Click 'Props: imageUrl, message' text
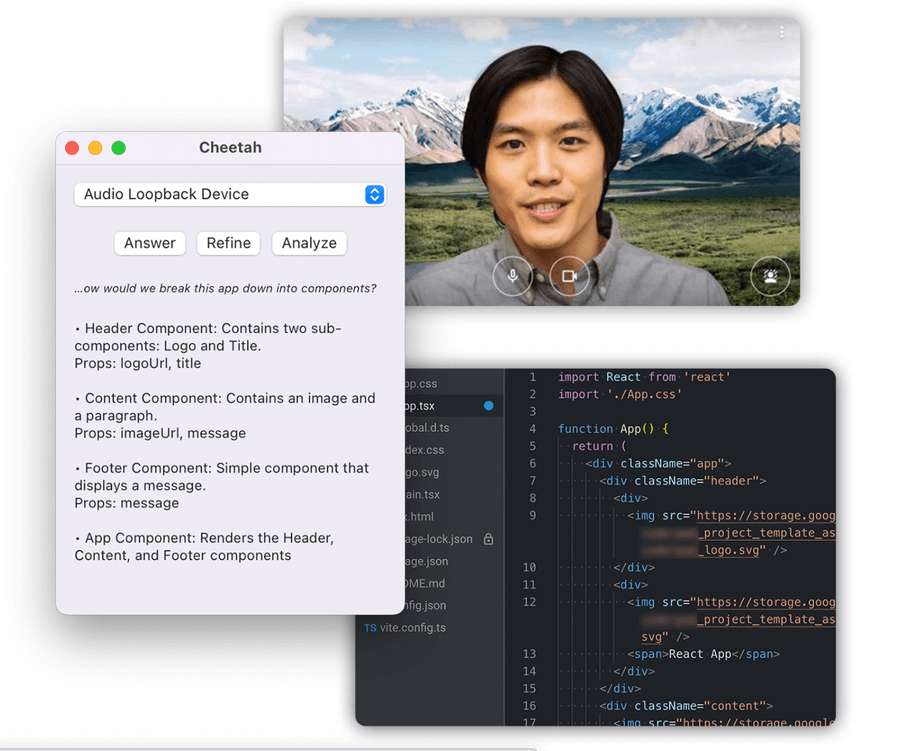The height and width of the screenshot is (751, 899). (160, 433)
